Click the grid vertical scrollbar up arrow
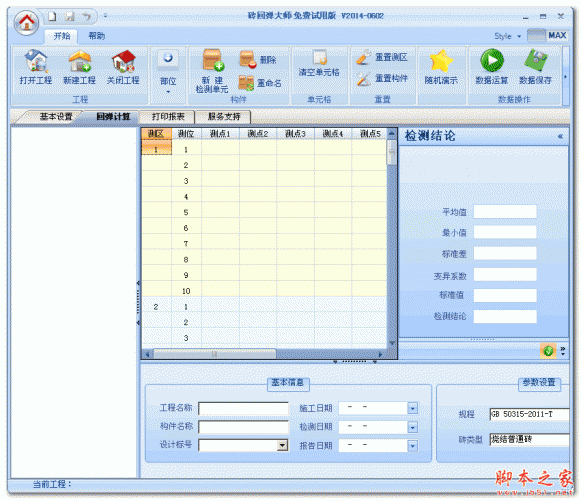This screenshot has width=581, height=500. coord(391,133)
